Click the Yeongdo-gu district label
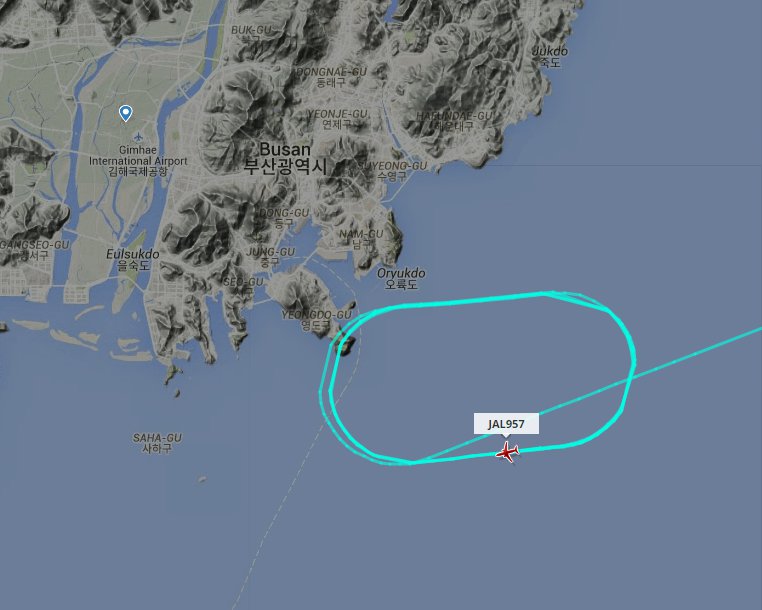762x610 pixels. (316, 320)
